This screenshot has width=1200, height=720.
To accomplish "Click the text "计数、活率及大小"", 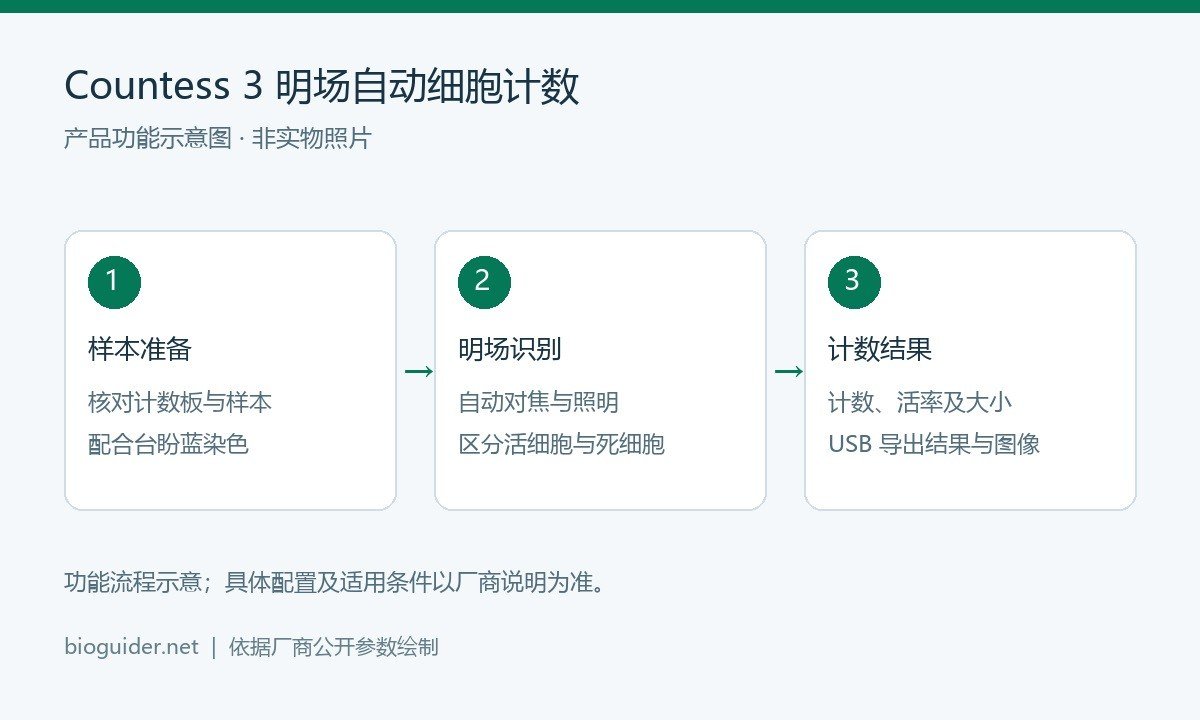I will (920, 402).
